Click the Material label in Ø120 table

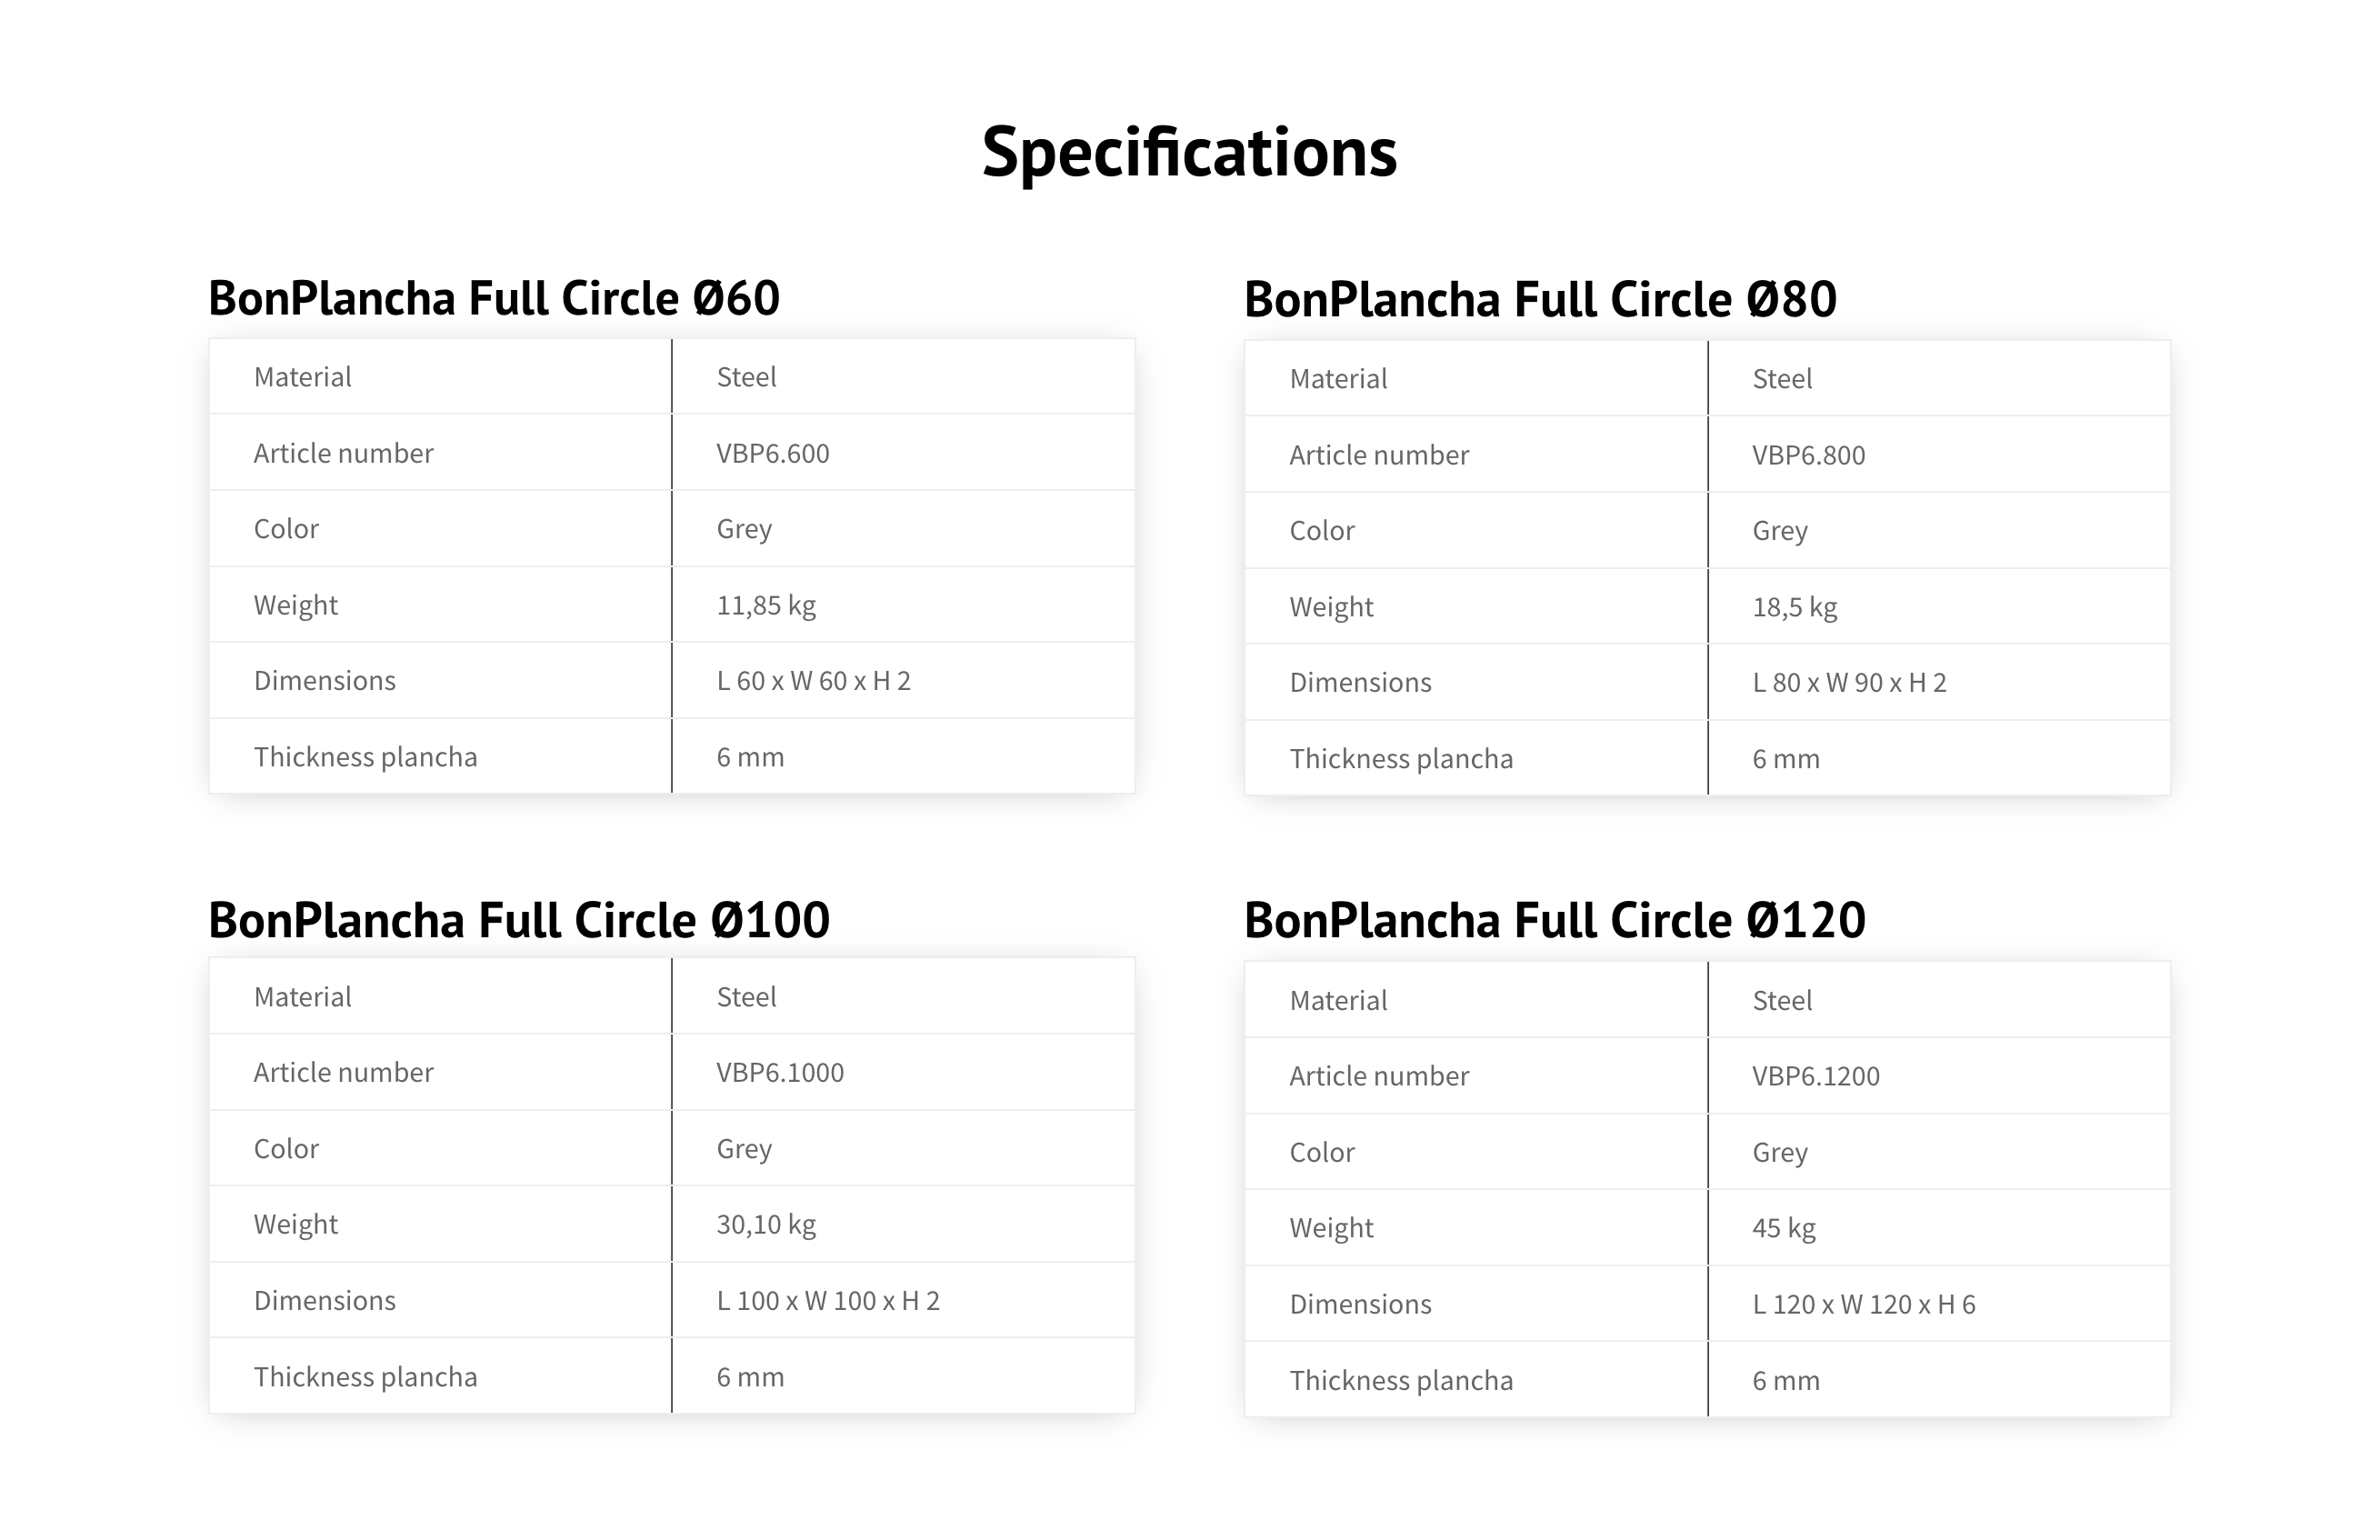[x=1338, y=1000]
